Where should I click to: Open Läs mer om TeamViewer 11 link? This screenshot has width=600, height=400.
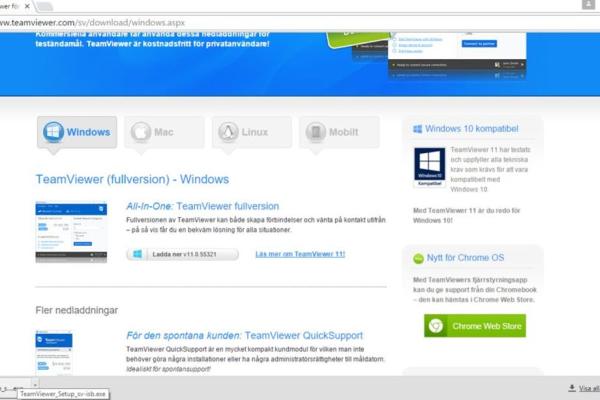(300, 254)
